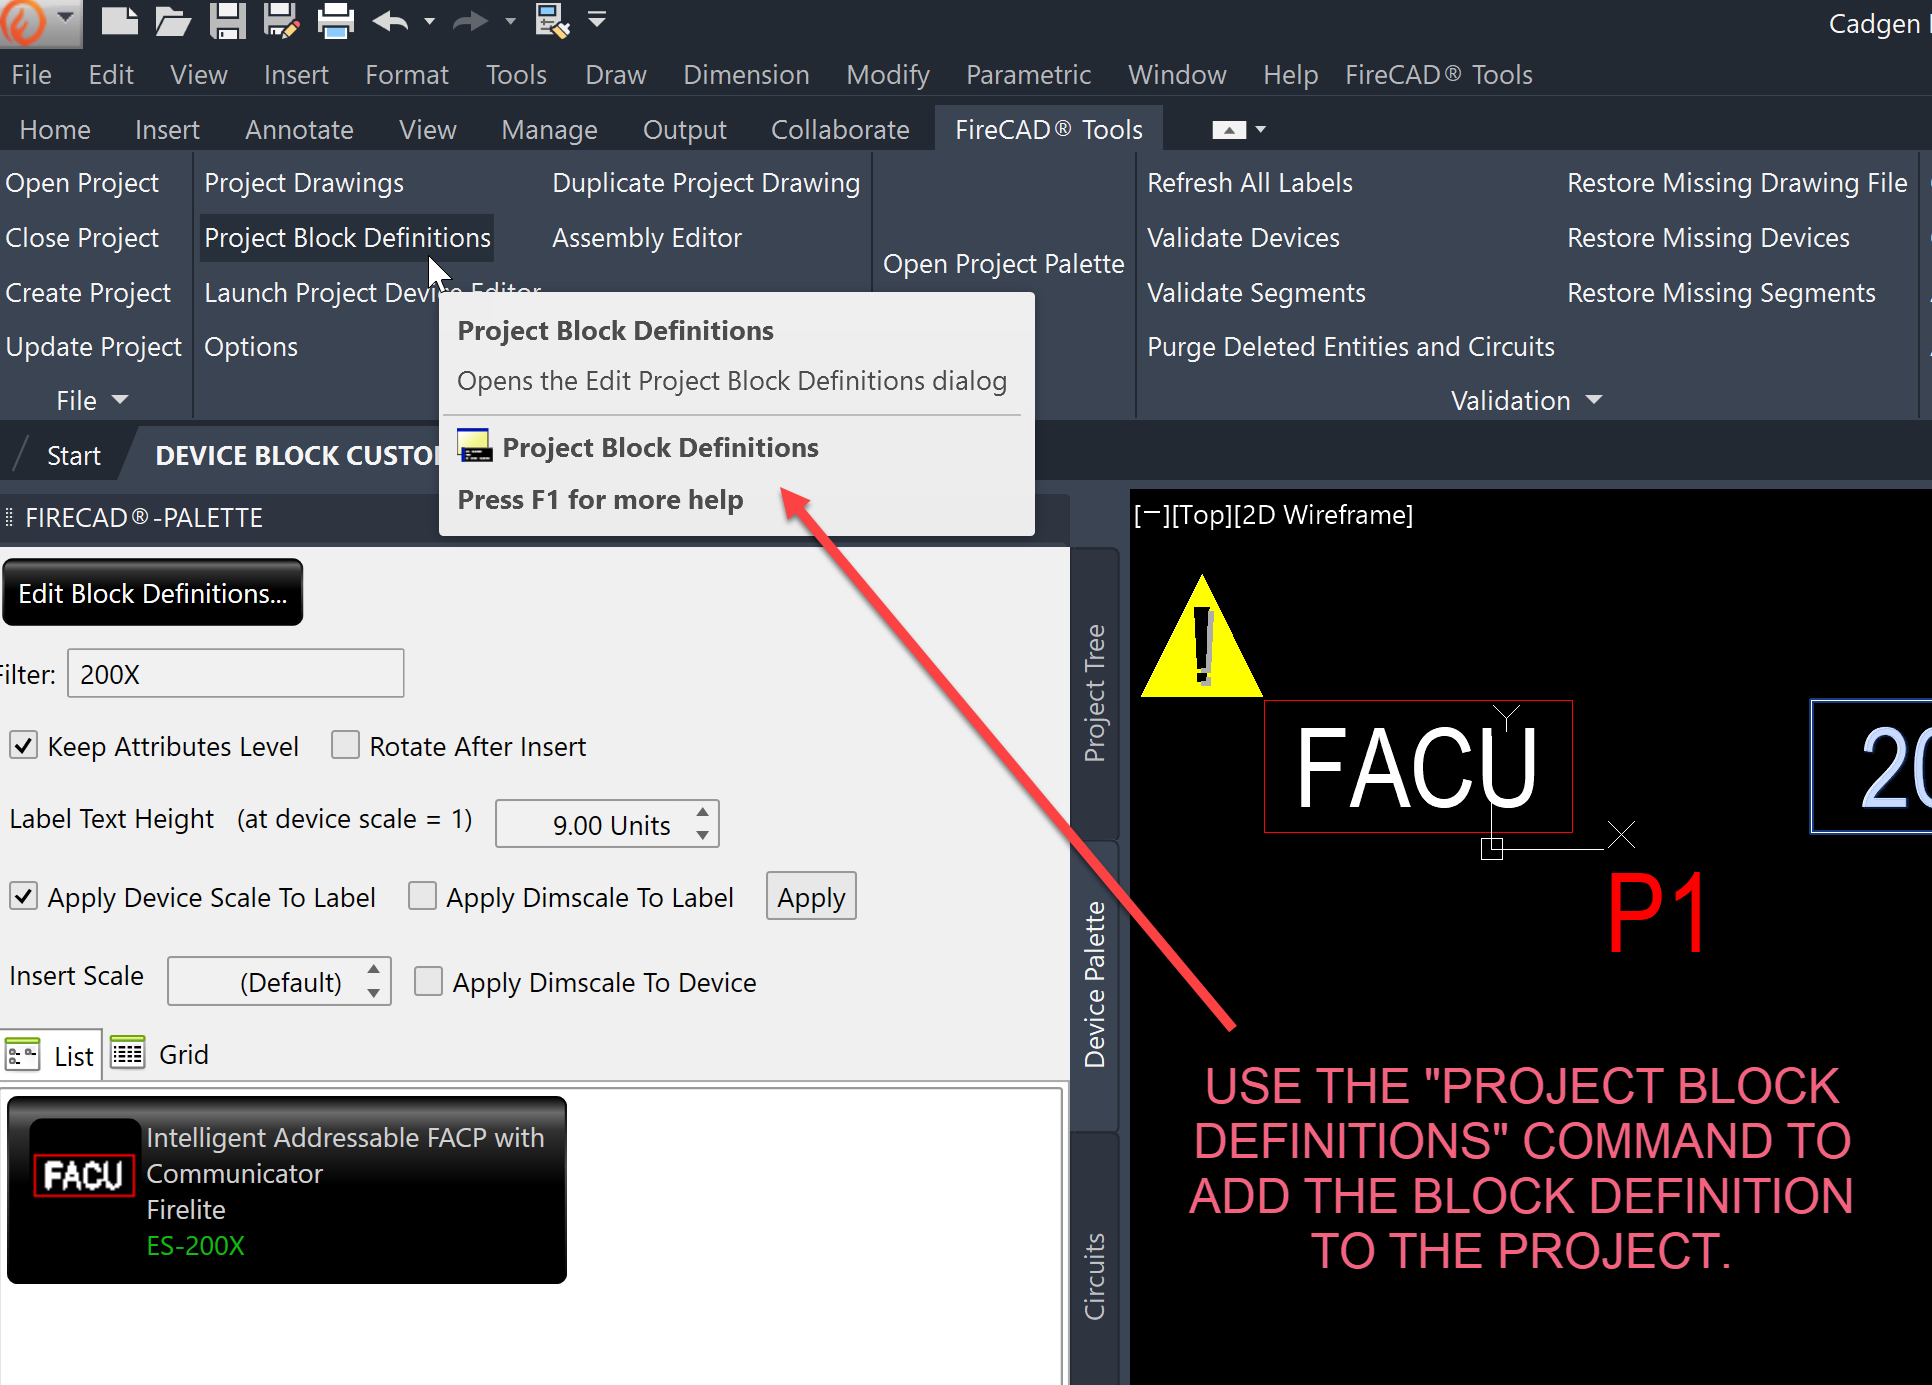
Task: Click the FIRECAD palette grip handle
Action: pos(9,517)
